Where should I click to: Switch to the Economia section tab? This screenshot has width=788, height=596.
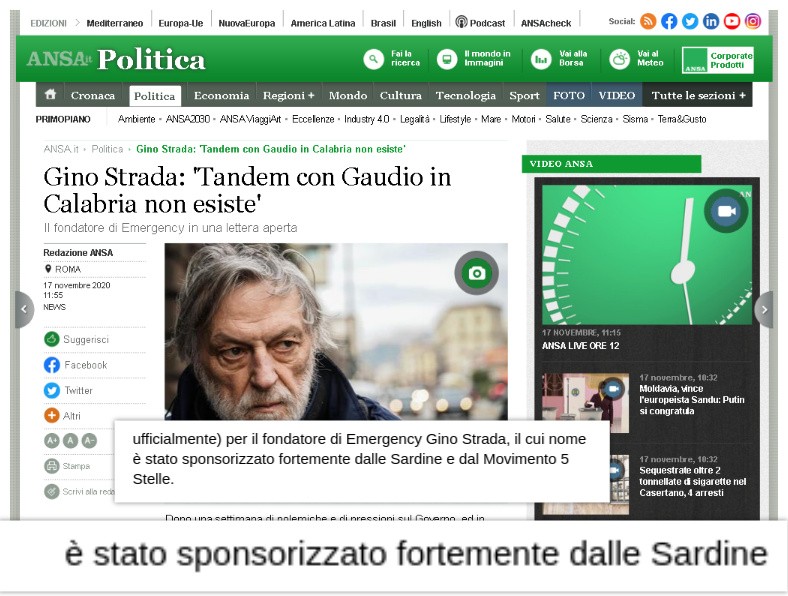[x=221, y=95]
